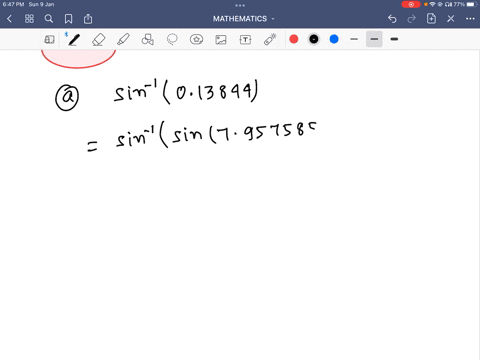Viewport: 480px width, 360px height.
Task: Select the thinnest stroke width
Action: (354, 39)
